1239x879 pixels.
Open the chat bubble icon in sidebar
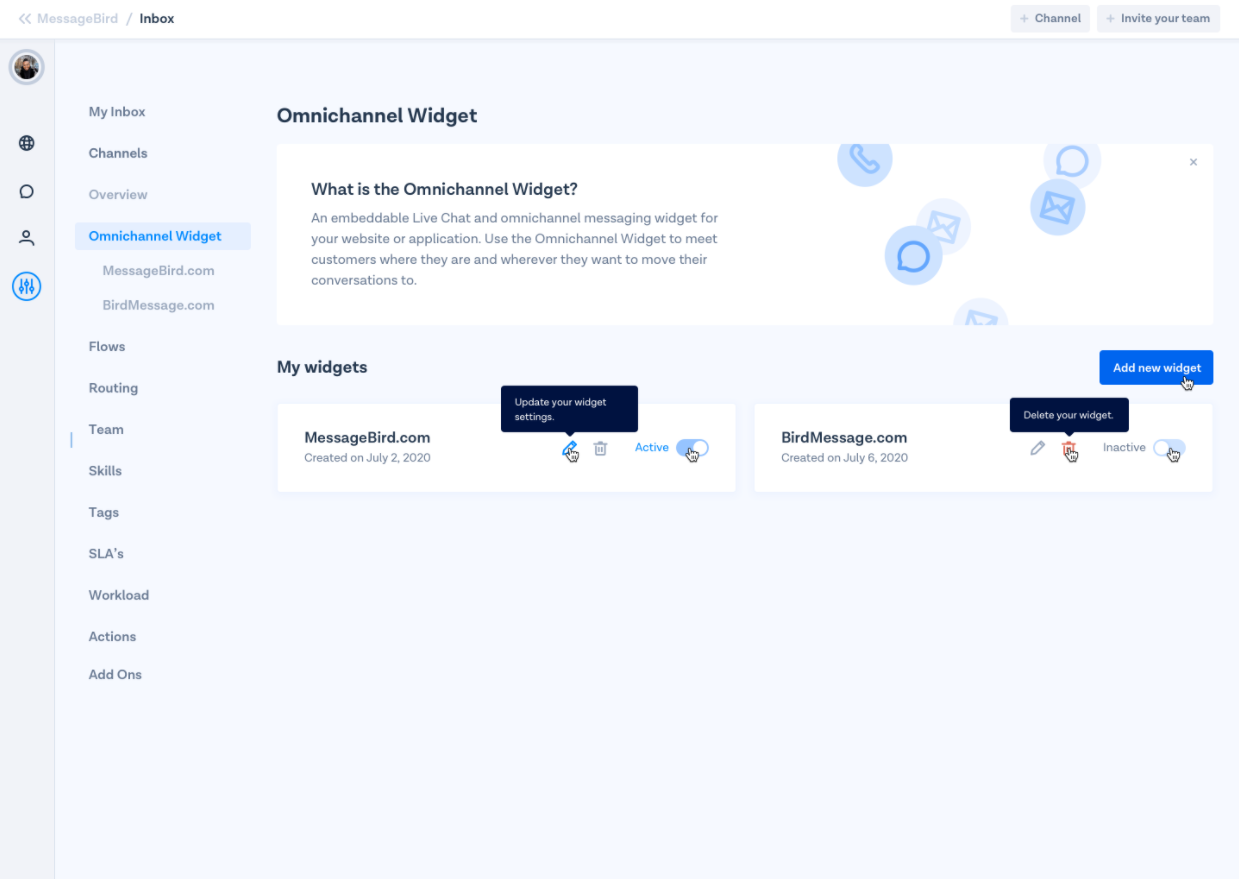27,191
